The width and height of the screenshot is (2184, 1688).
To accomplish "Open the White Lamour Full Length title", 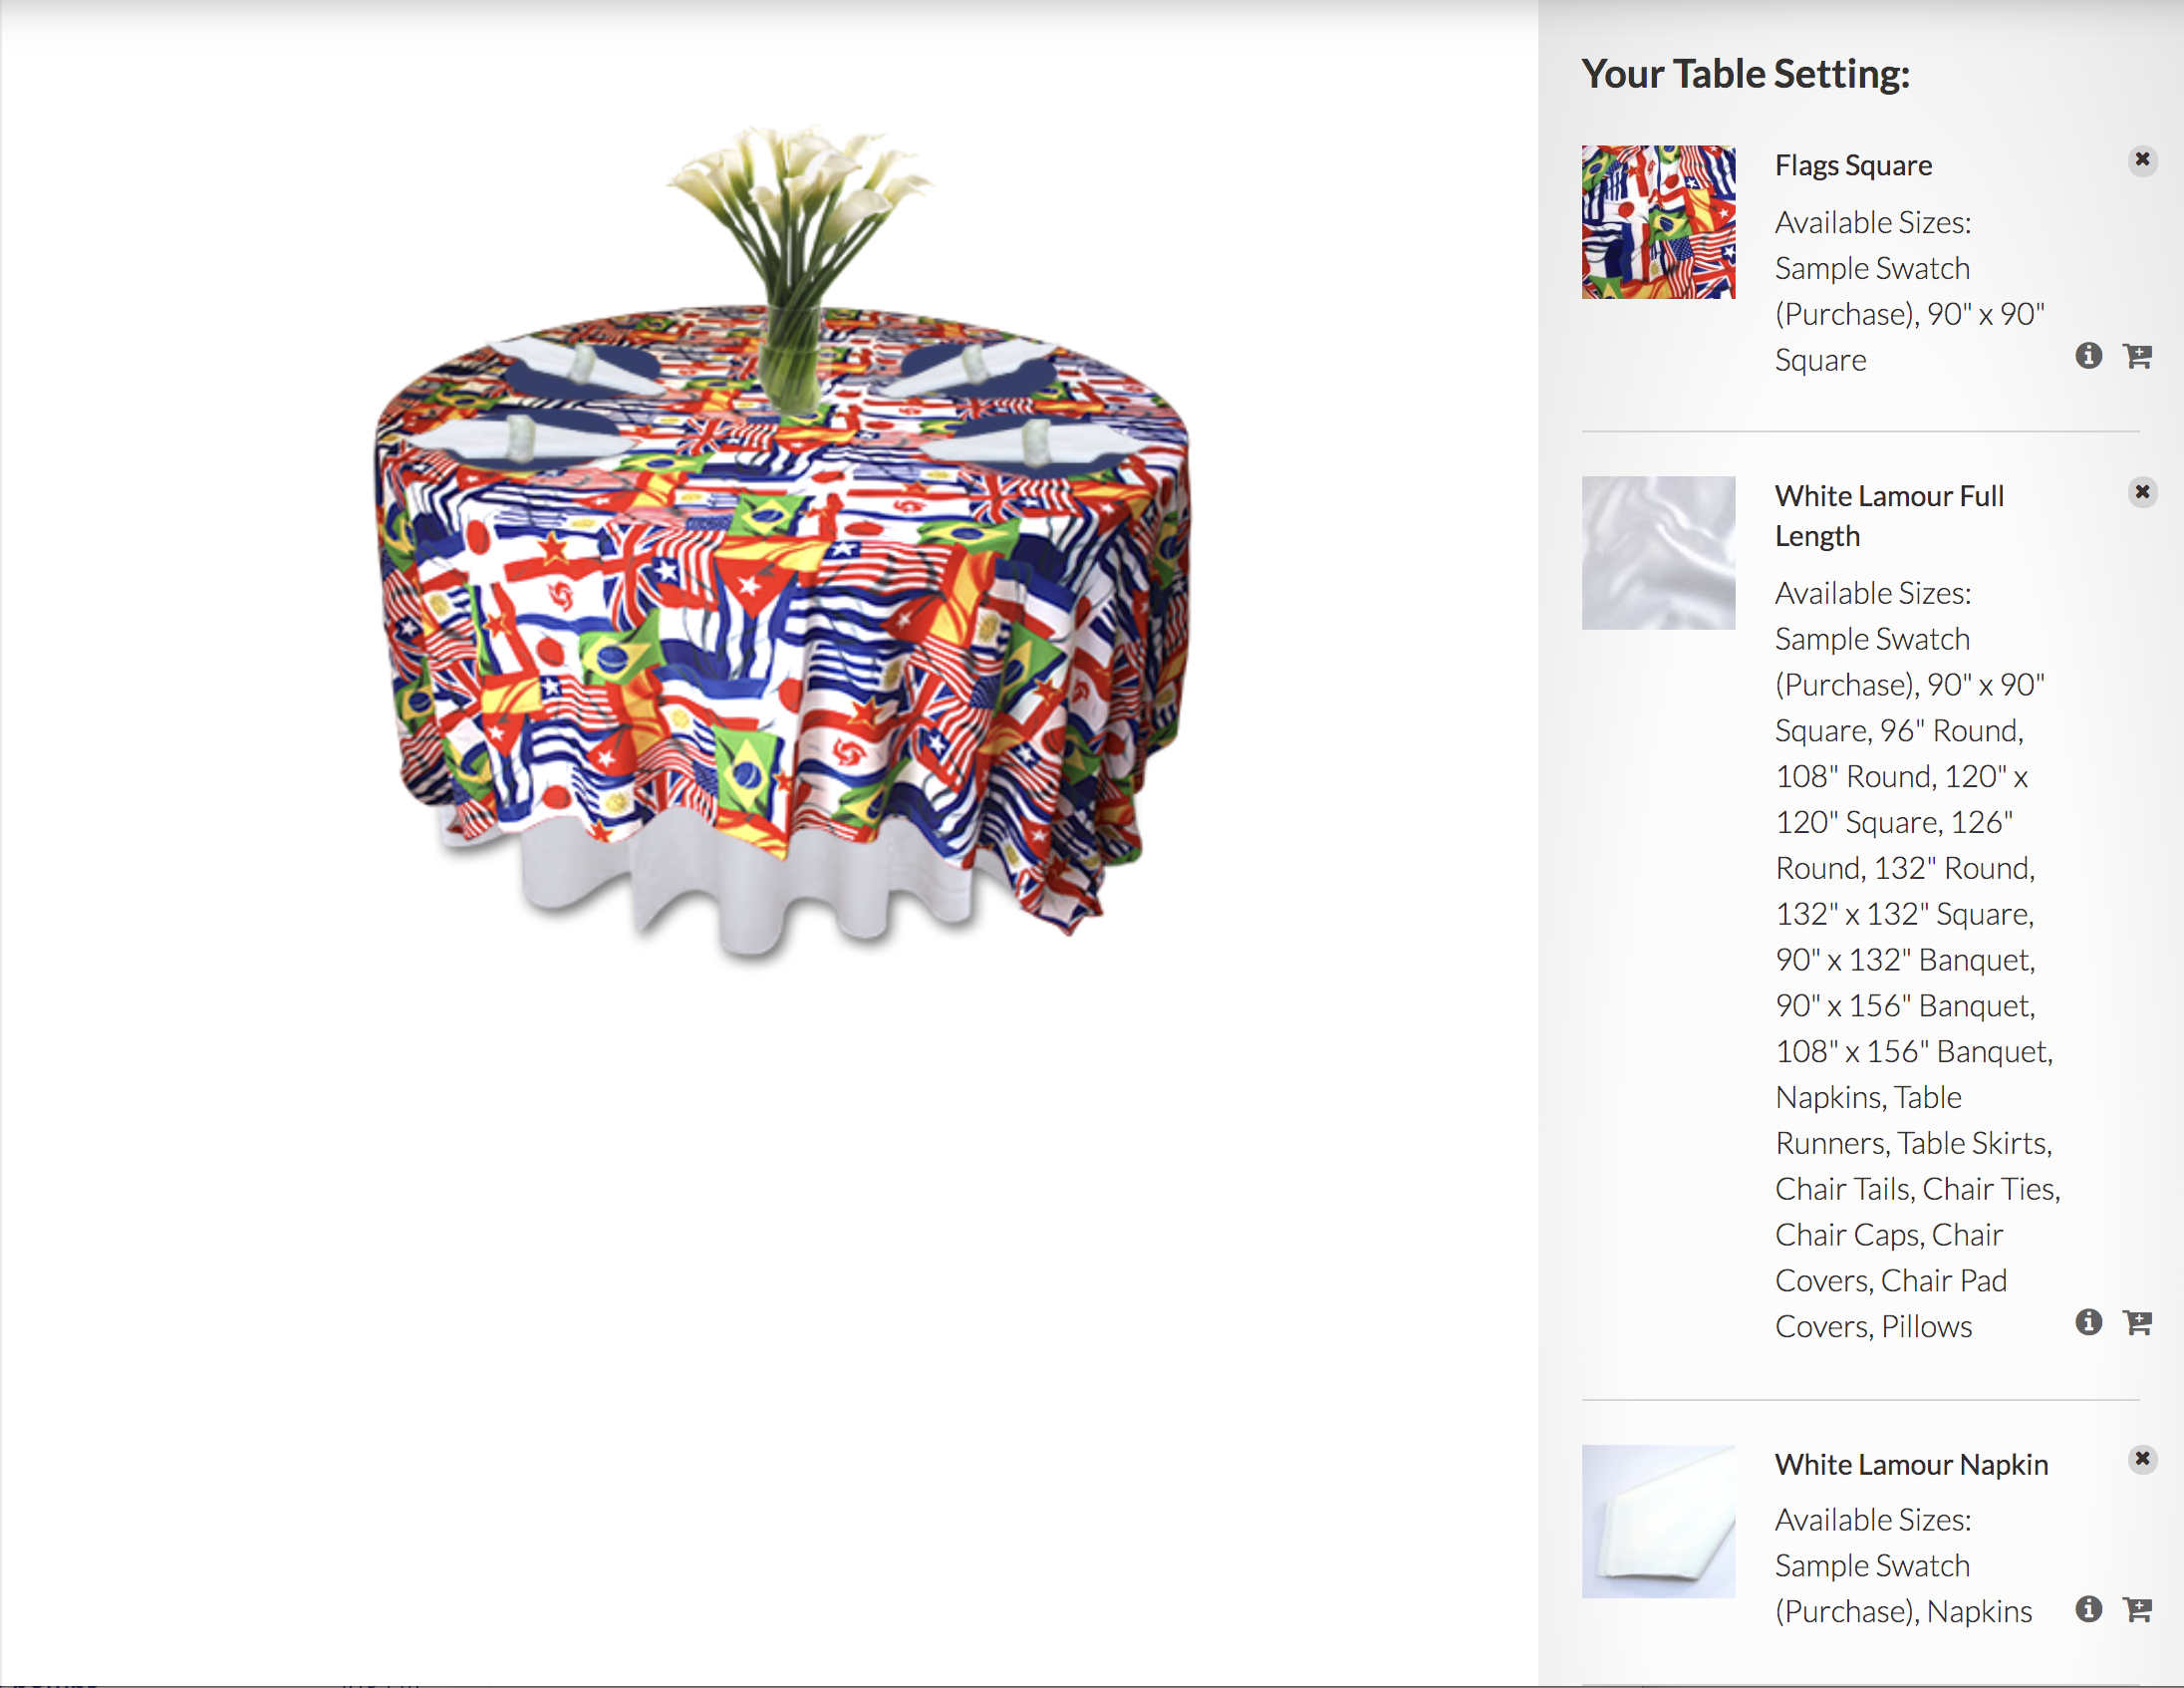I will pyautogui.click(x=1889, y=516).
